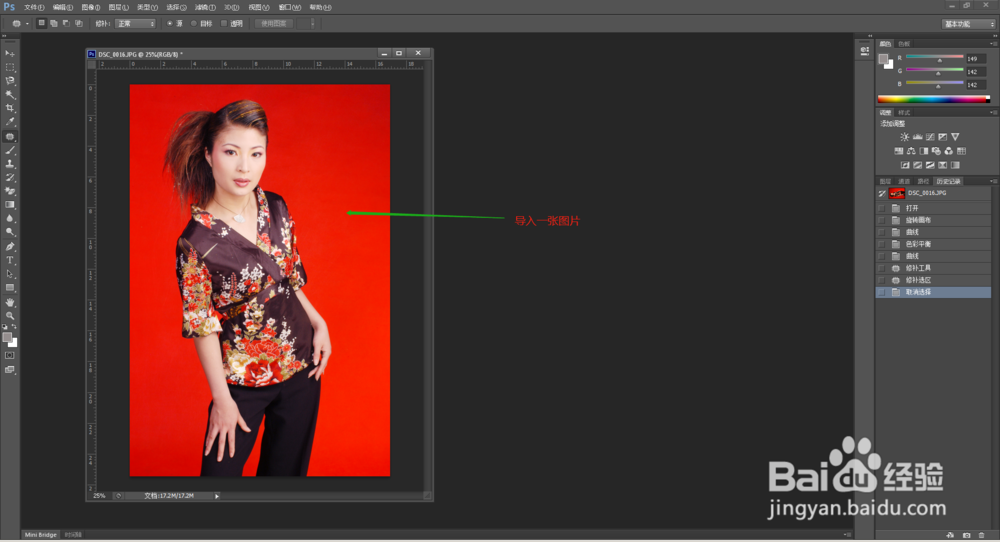Add a Brightness/Contrast adjustment
Viewport: 1000px width, 542px height.
pos(904,137)
